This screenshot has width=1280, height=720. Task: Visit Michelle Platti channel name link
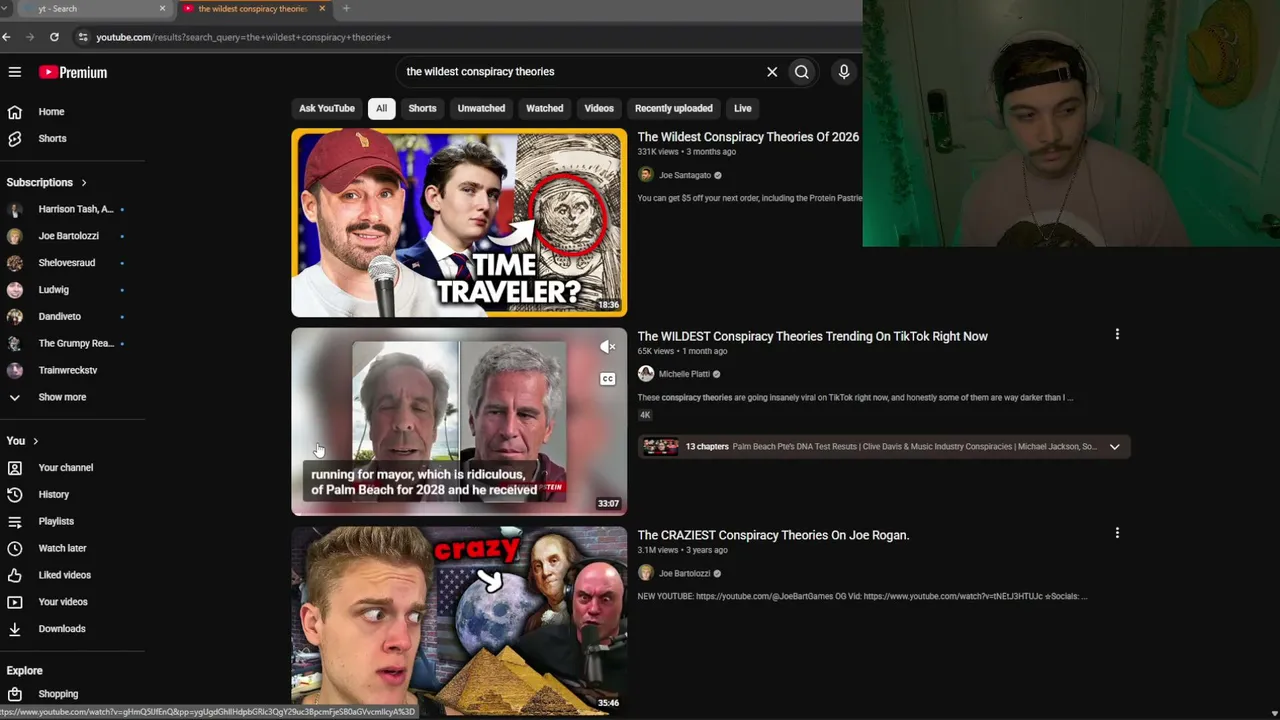[684, 374]
